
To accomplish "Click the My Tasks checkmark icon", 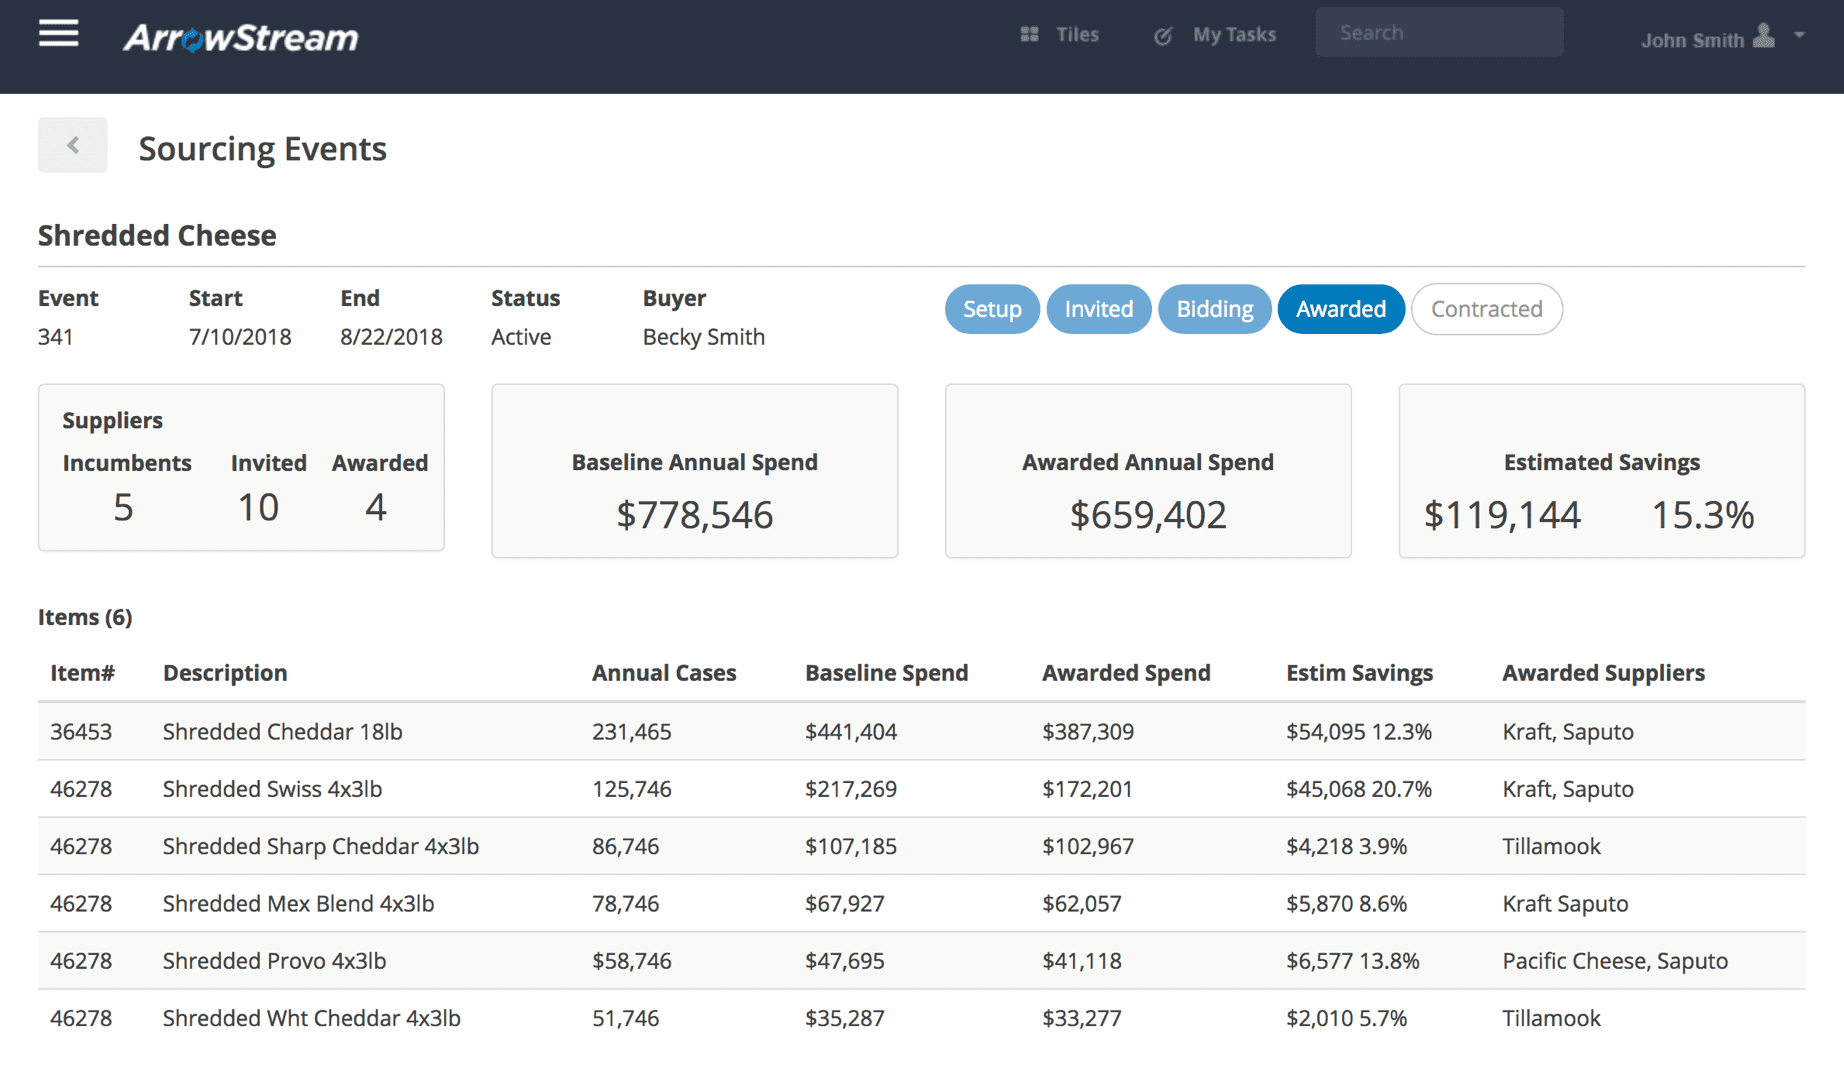I will (1163, 36).
